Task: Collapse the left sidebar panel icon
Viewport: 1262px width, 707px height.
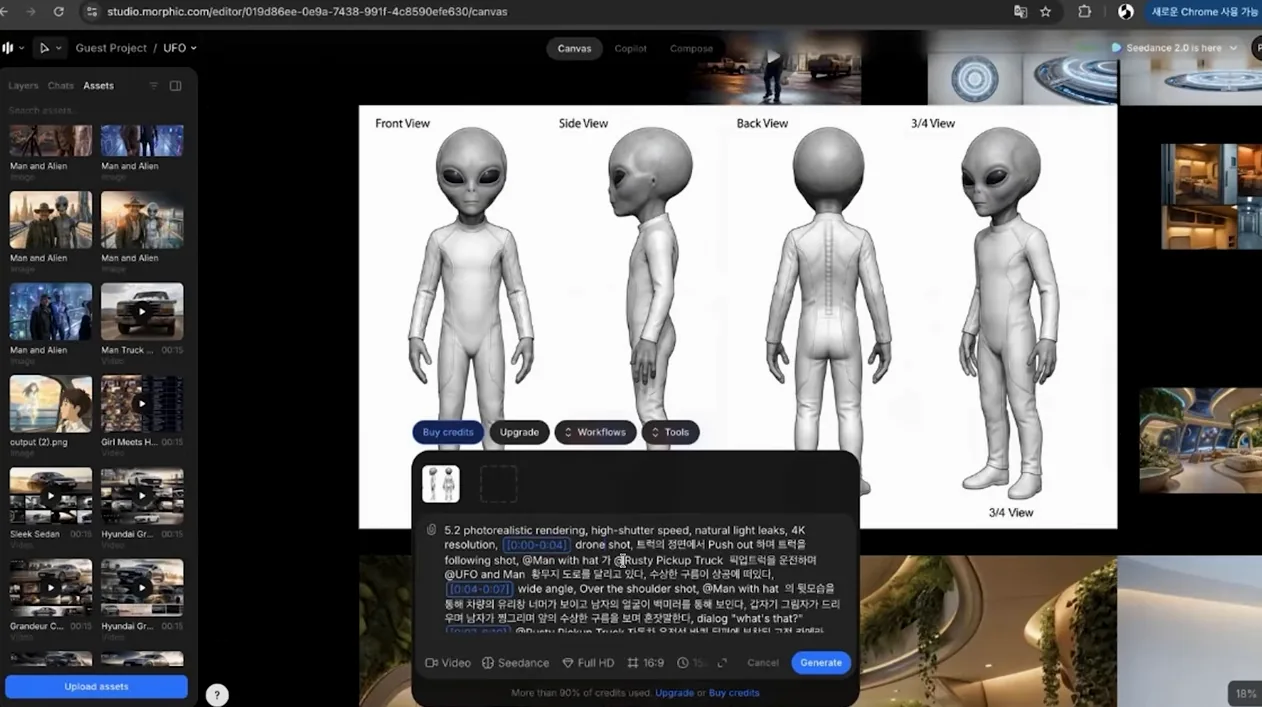Action: click(x=175, y=86)
